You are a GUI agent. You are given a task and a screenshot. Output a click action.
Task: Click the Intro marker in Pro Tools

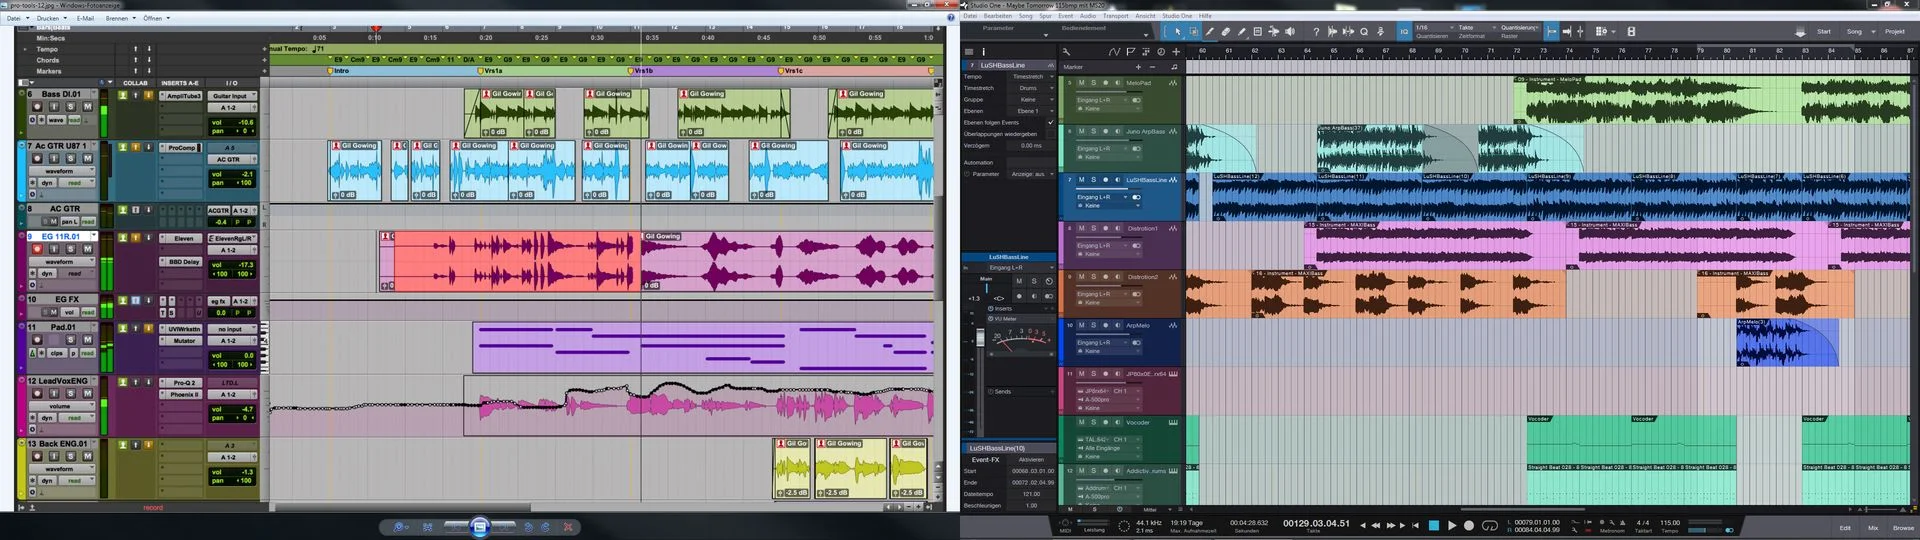pyautogui.click(x=342, y=71)
